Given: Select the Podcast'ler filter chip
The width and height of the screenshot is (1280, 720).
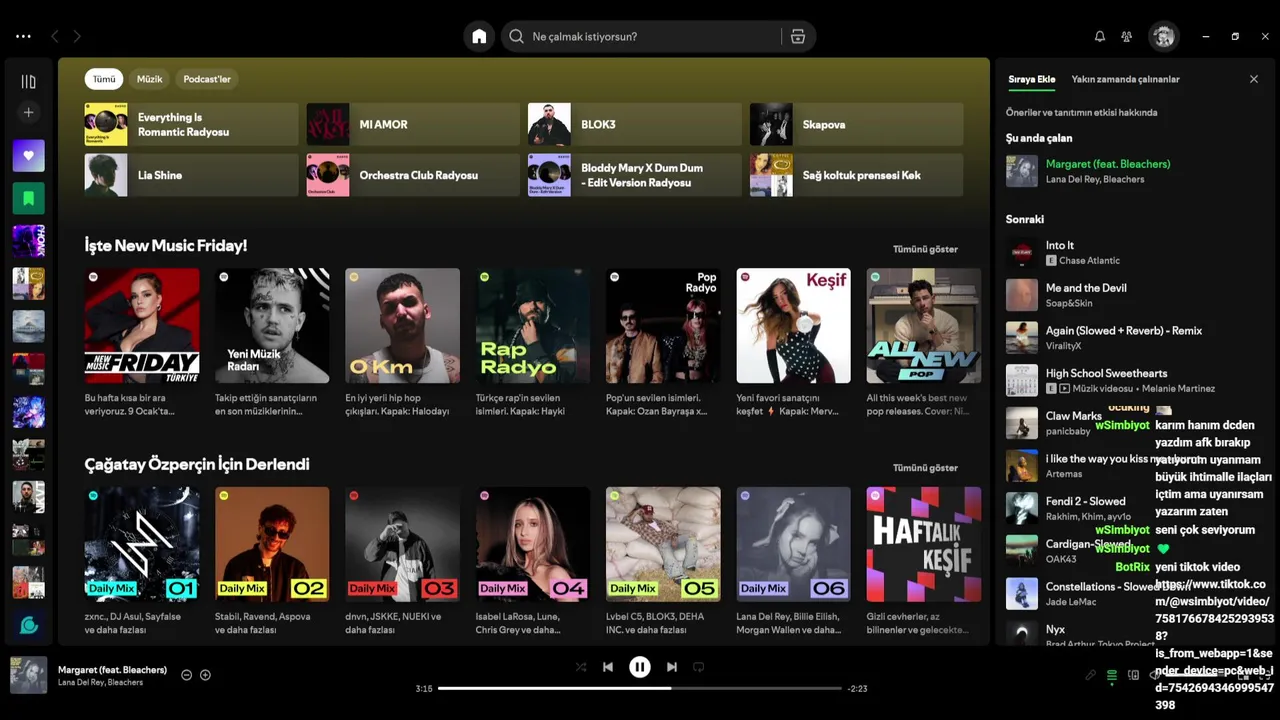Looking at the screenshot, I should (x=207, y=79).
